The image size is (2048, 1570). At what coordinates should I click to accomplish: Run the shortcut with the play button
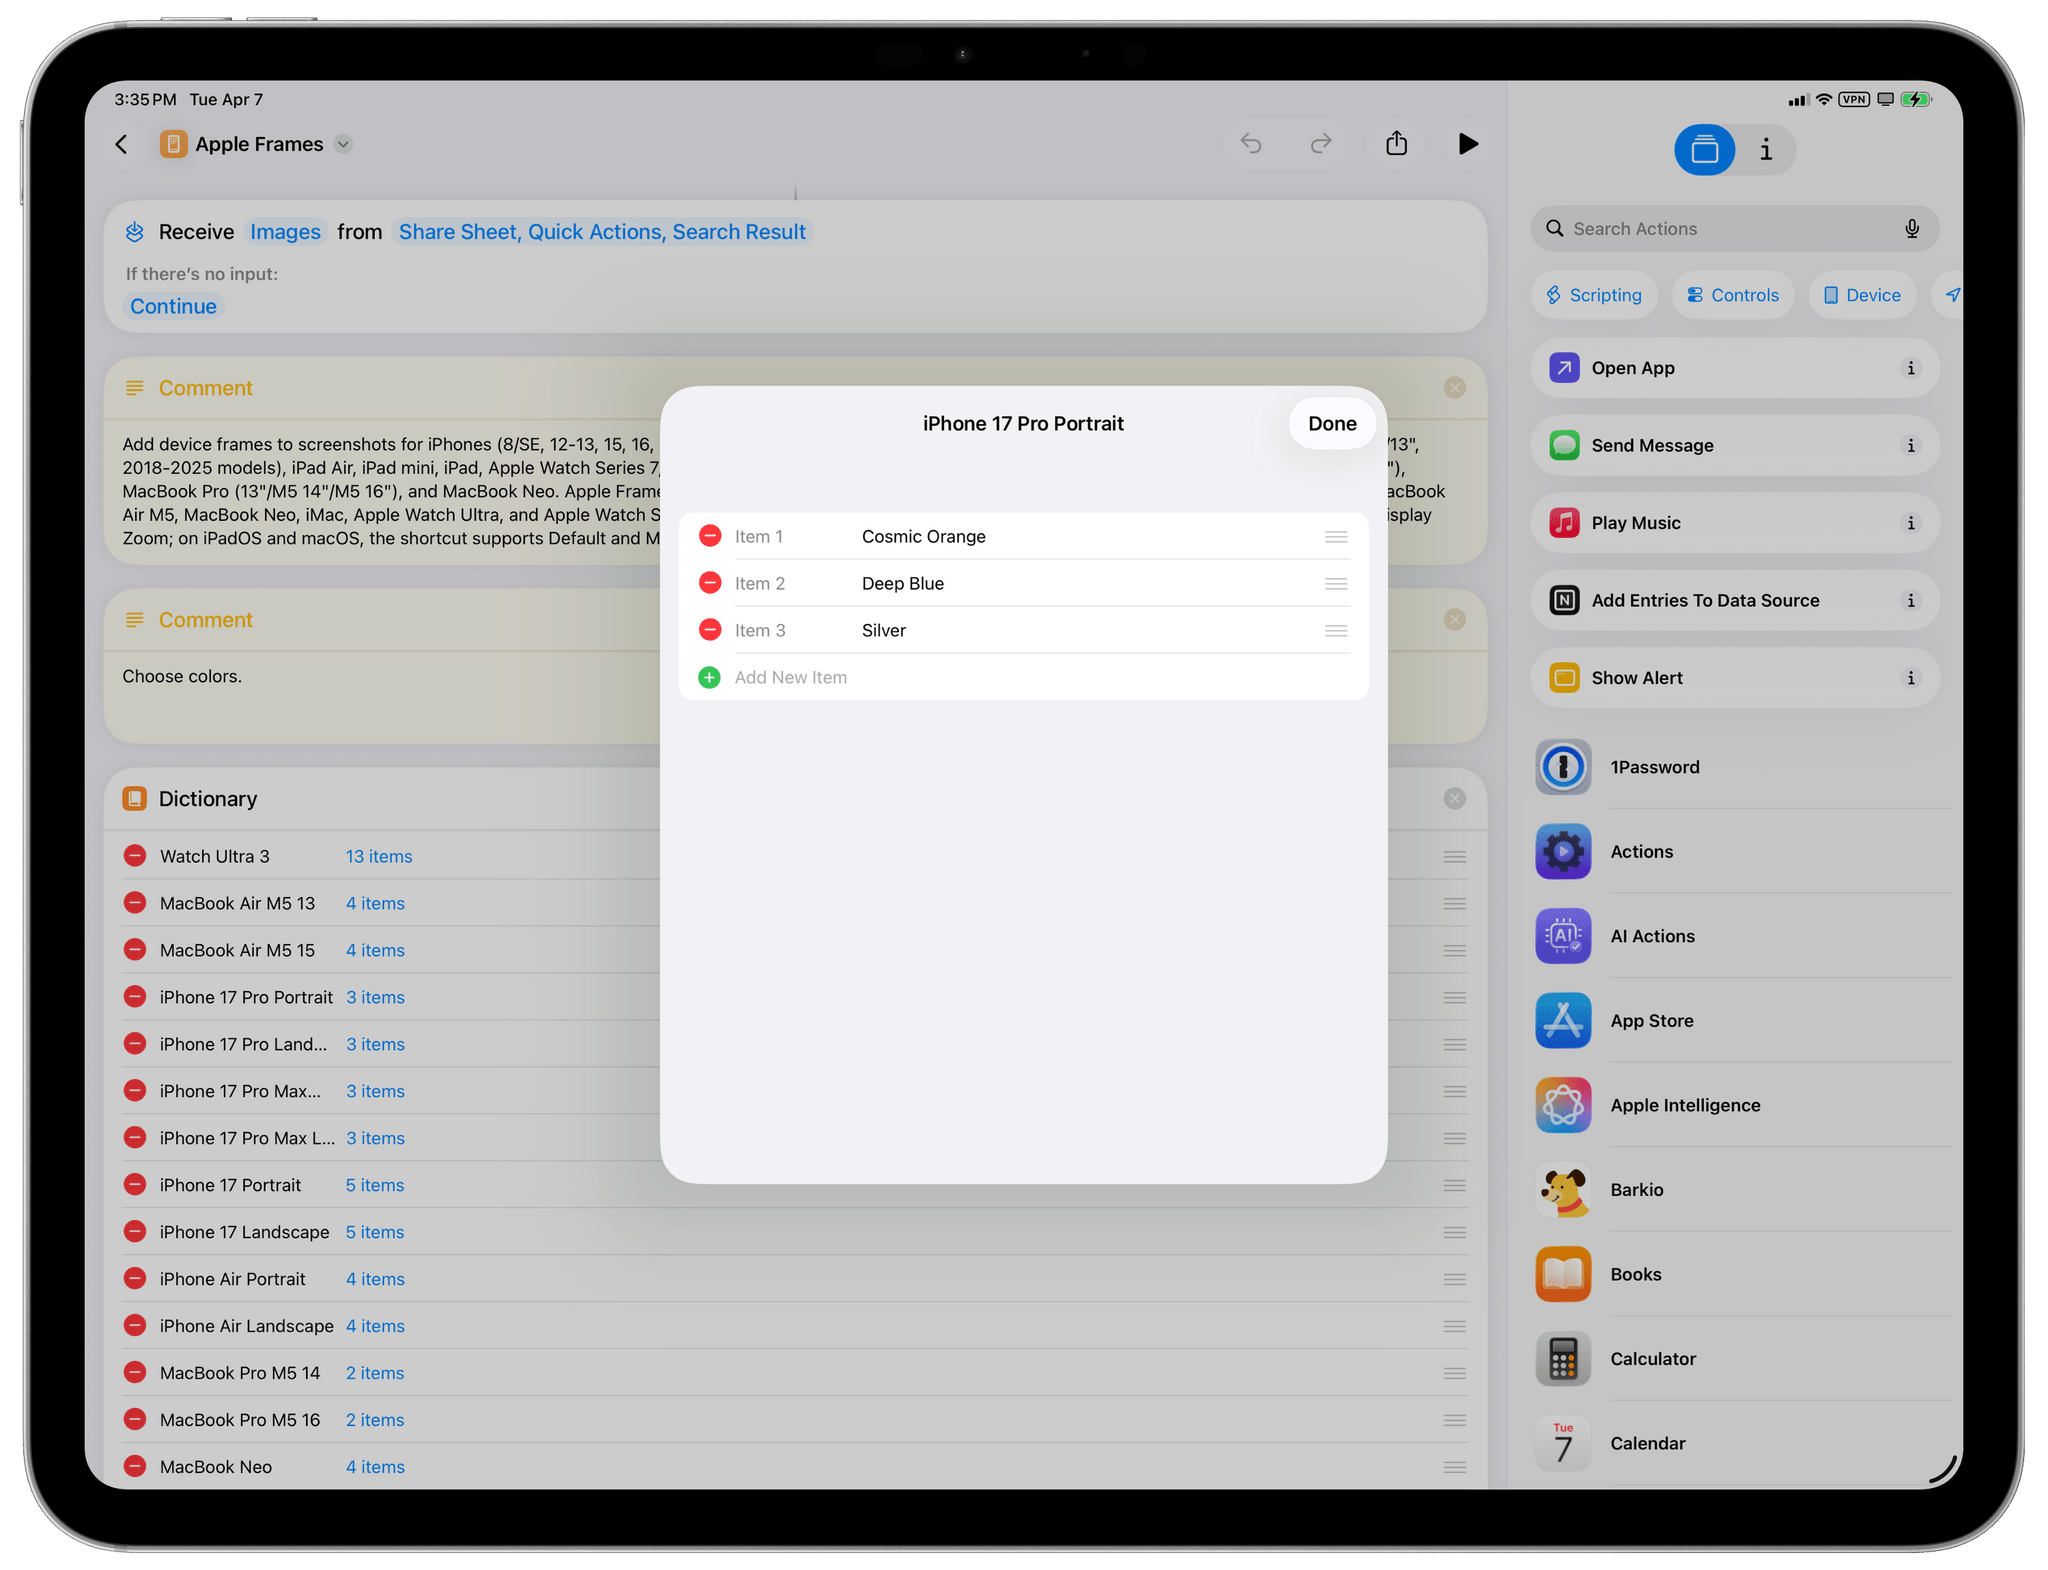coord(1467,144)
